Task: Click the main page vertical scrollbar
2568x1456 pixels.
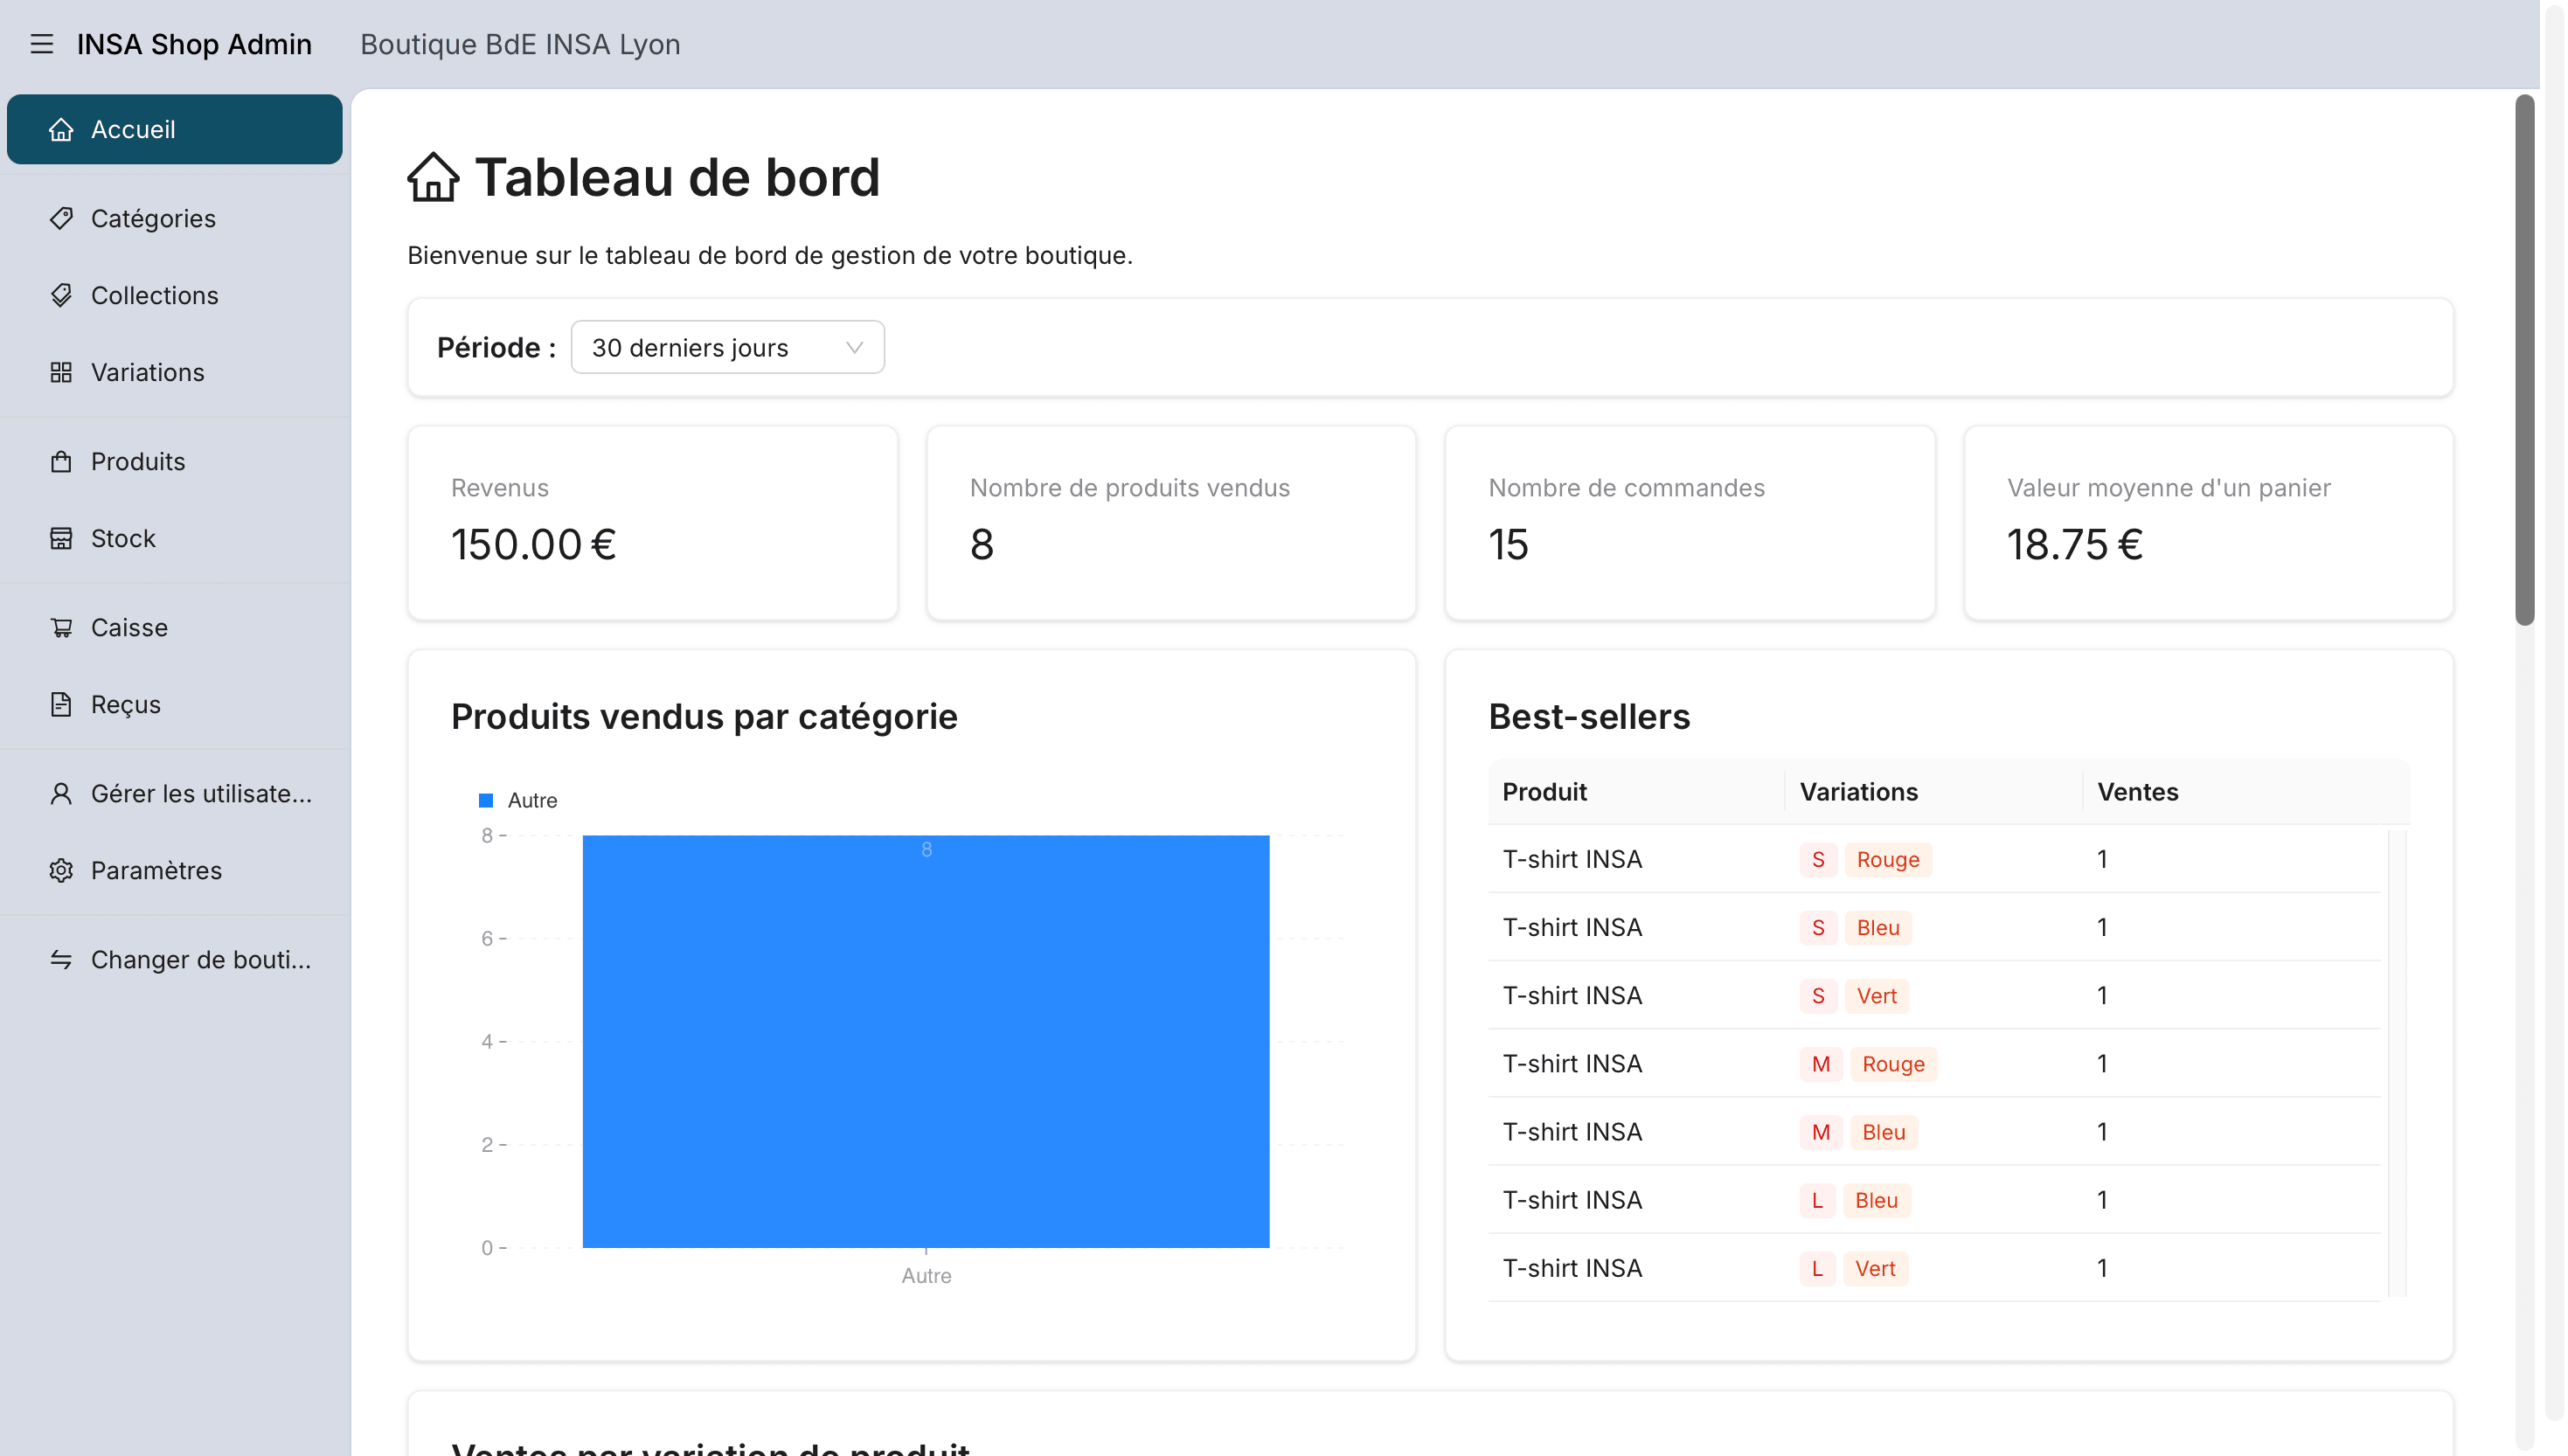Action: (2525, 360)
